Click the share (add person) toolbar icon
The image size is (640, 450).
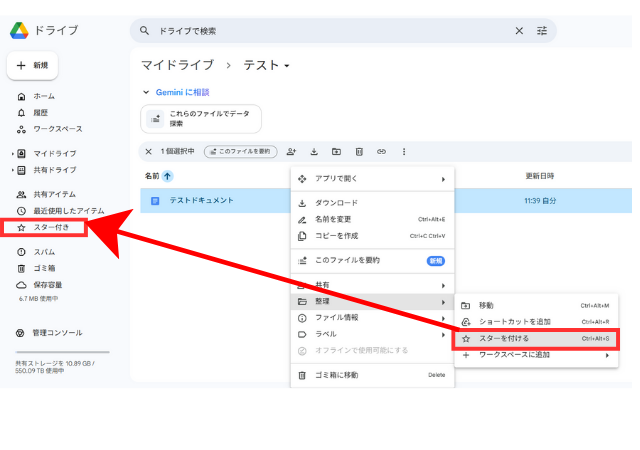pos(291,152)
